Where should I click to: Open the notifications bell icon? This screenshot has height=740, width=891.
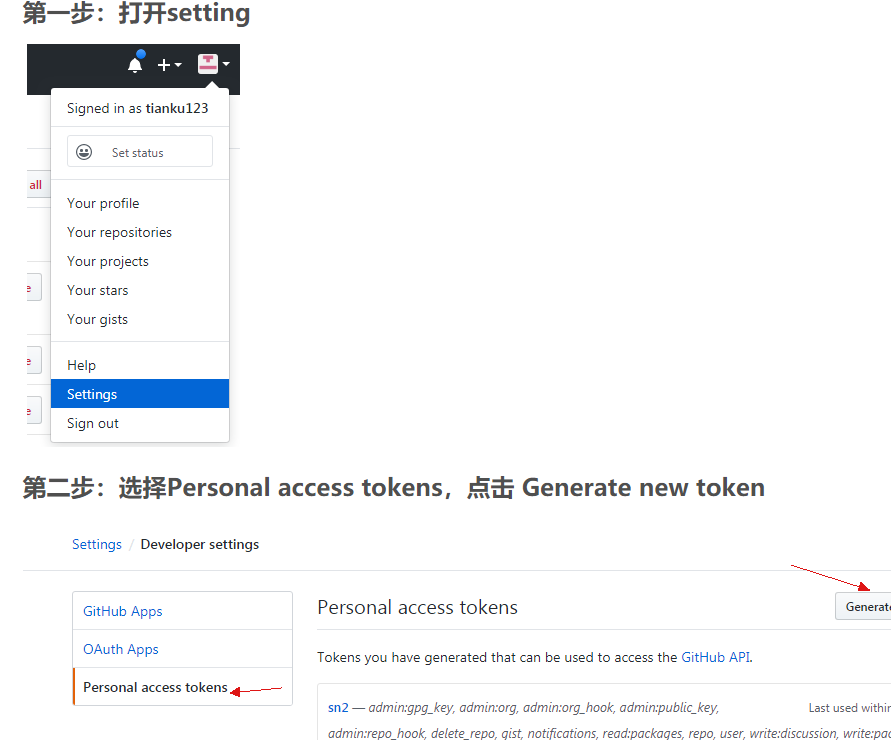coord(135,64)
